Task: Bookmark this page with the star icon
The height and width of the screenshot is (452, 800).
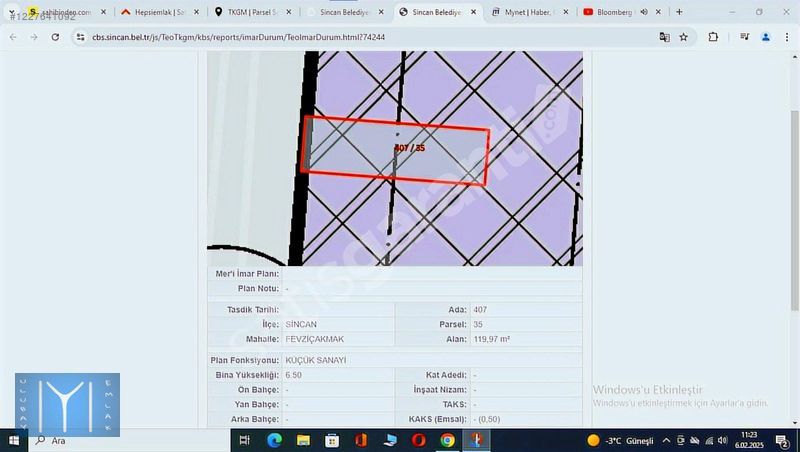Action: point(684,37)
